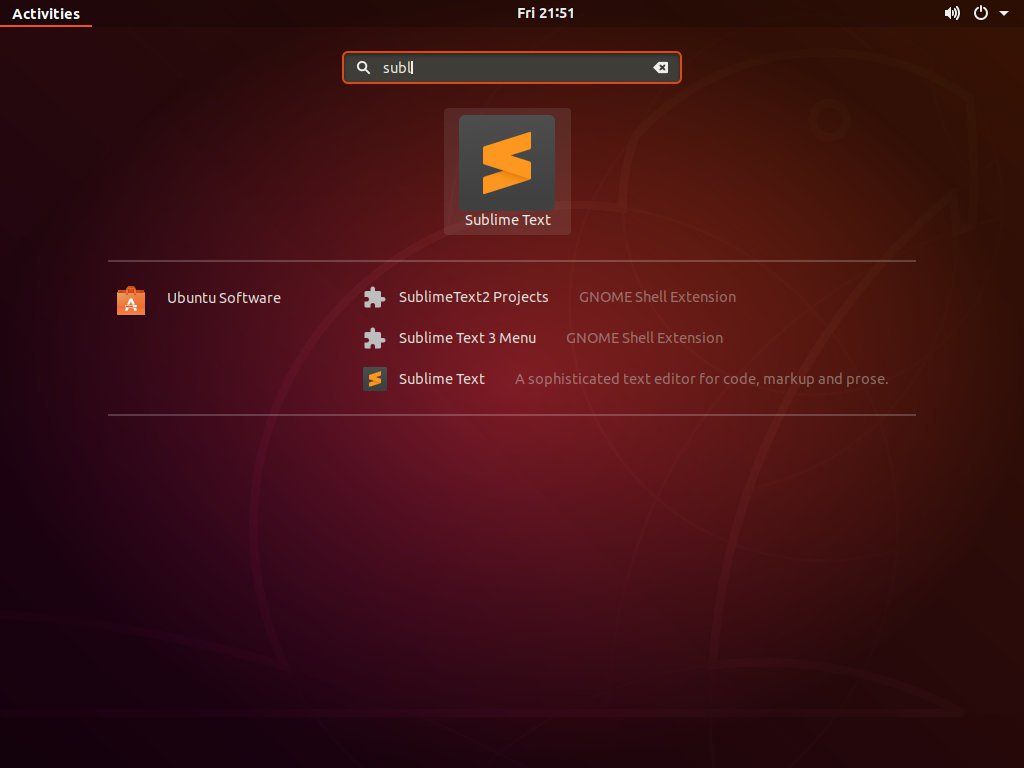Open the volume icon in the top bar
Image resolution: width=1024 pixels, height=768 pixels.
pyautogui.click(x=952, y=13)
